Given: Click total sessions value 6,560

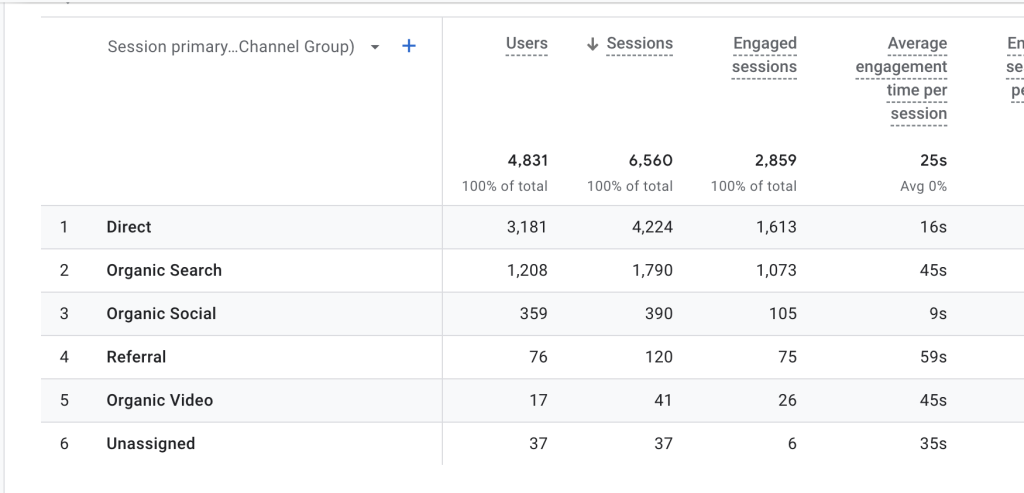Looking at the screenshot, I should click(651, 160).
